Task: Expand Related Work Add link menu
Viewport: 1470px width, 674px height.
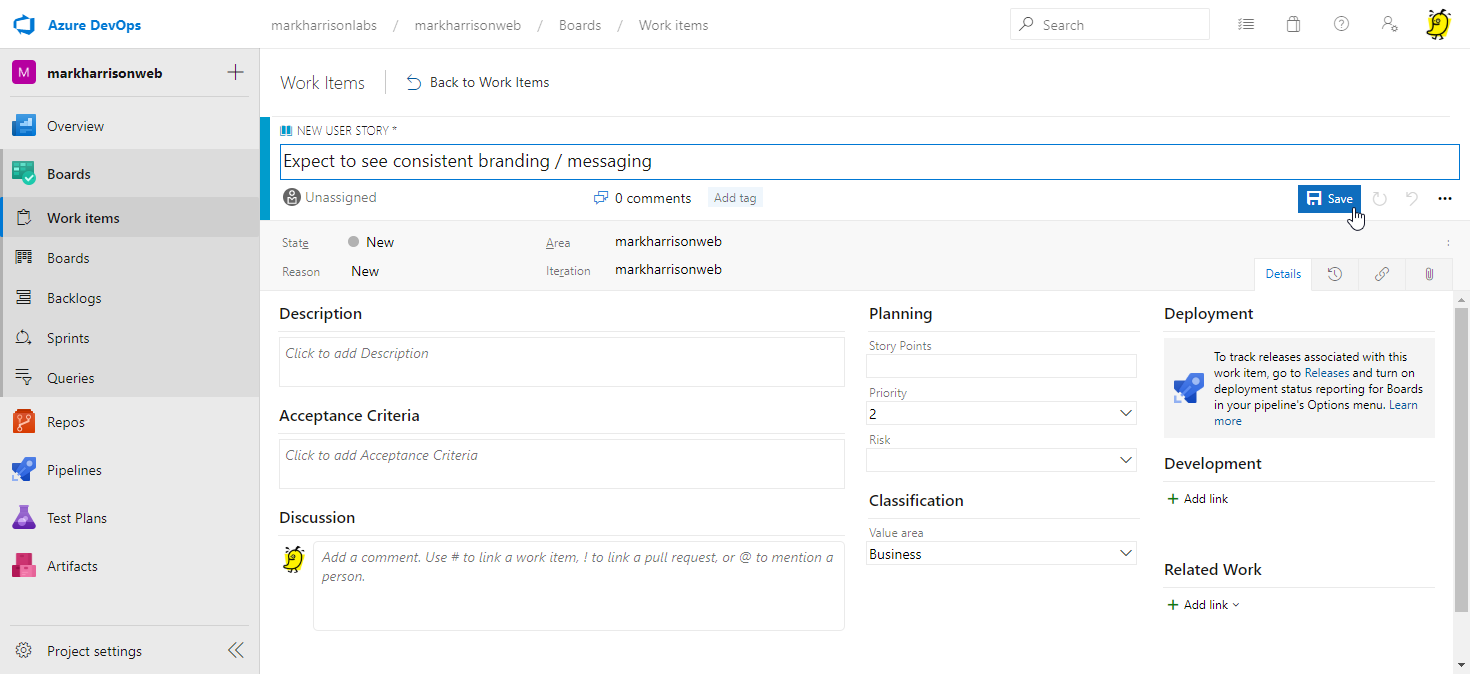Action: [x=1204, y=605]
